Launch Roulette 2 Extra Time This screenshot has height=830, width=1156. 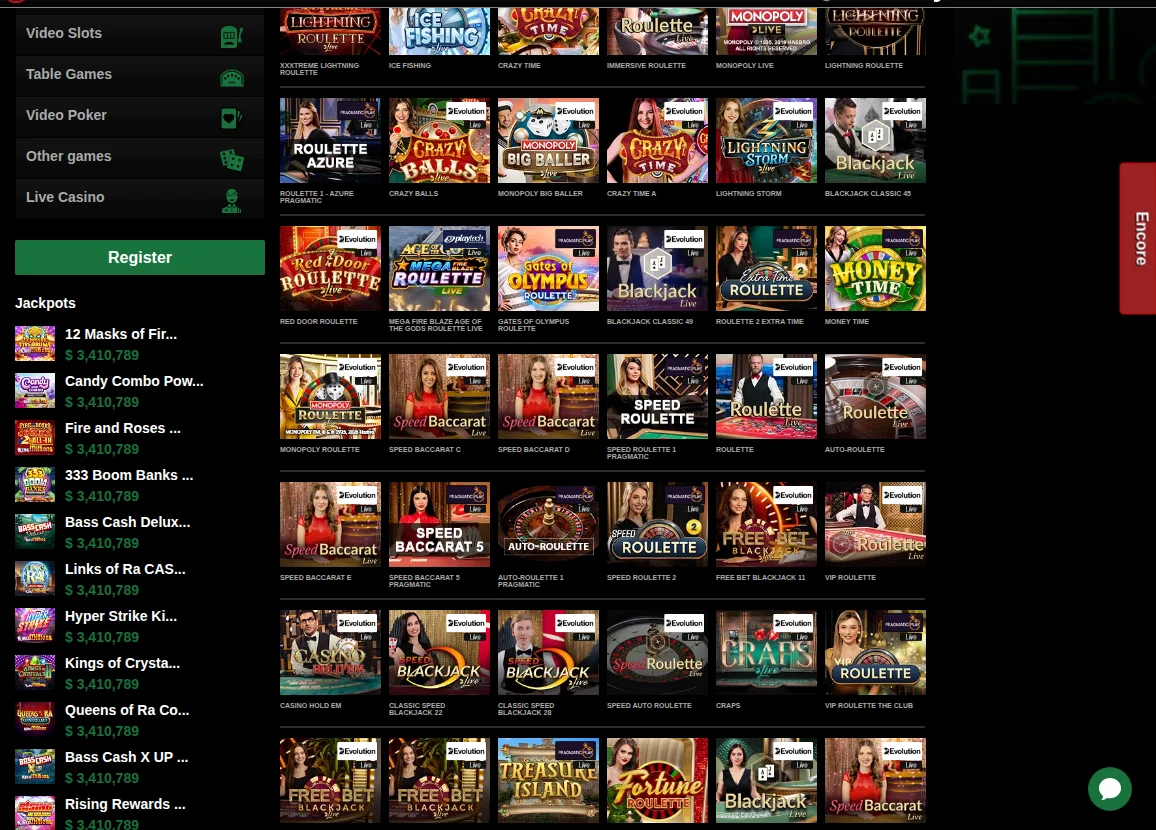pyautogui.click(x=766, y=268)
